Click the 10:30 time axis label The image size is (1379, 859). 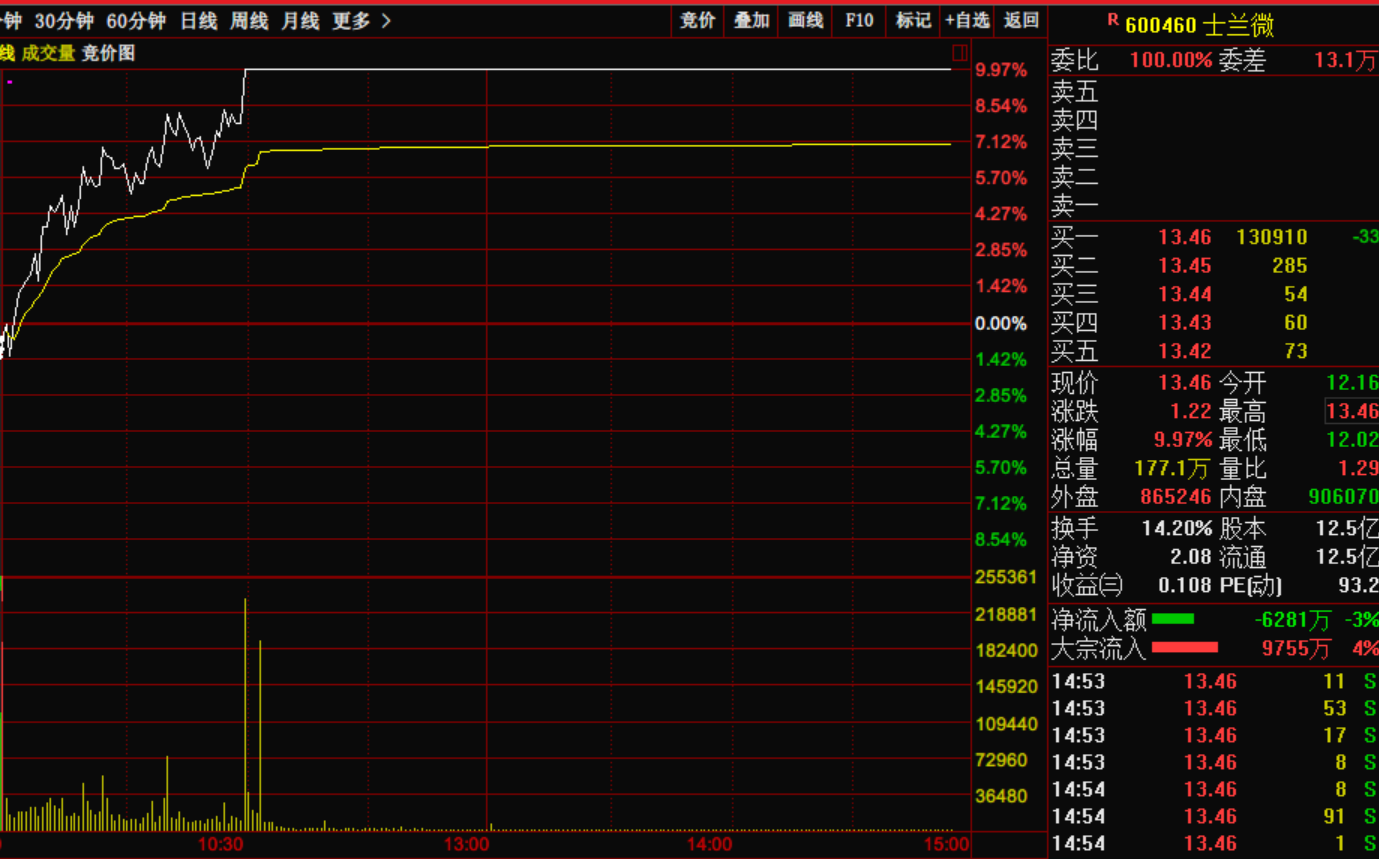pos(221,845)
